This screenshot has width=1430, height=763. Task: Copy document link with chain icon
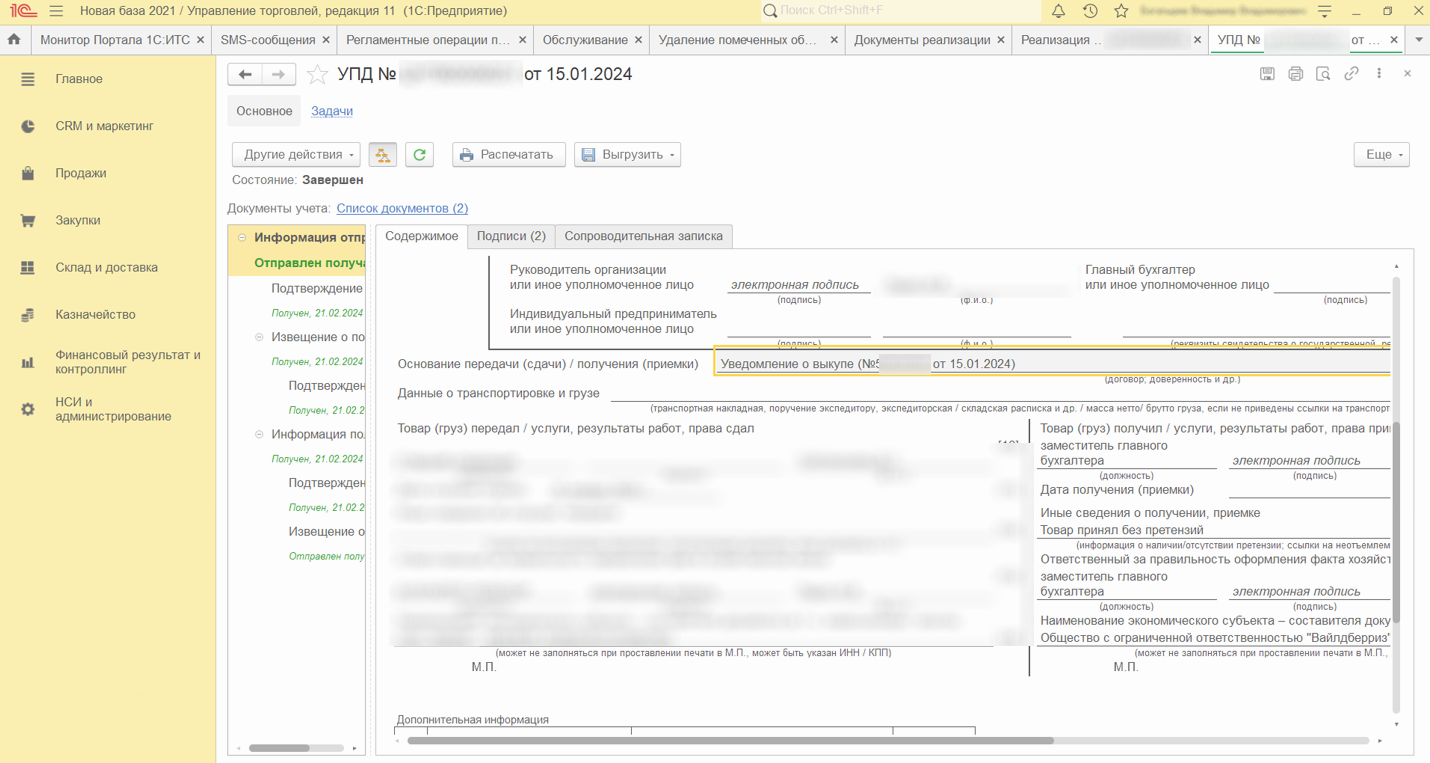tap(1351, 74)
